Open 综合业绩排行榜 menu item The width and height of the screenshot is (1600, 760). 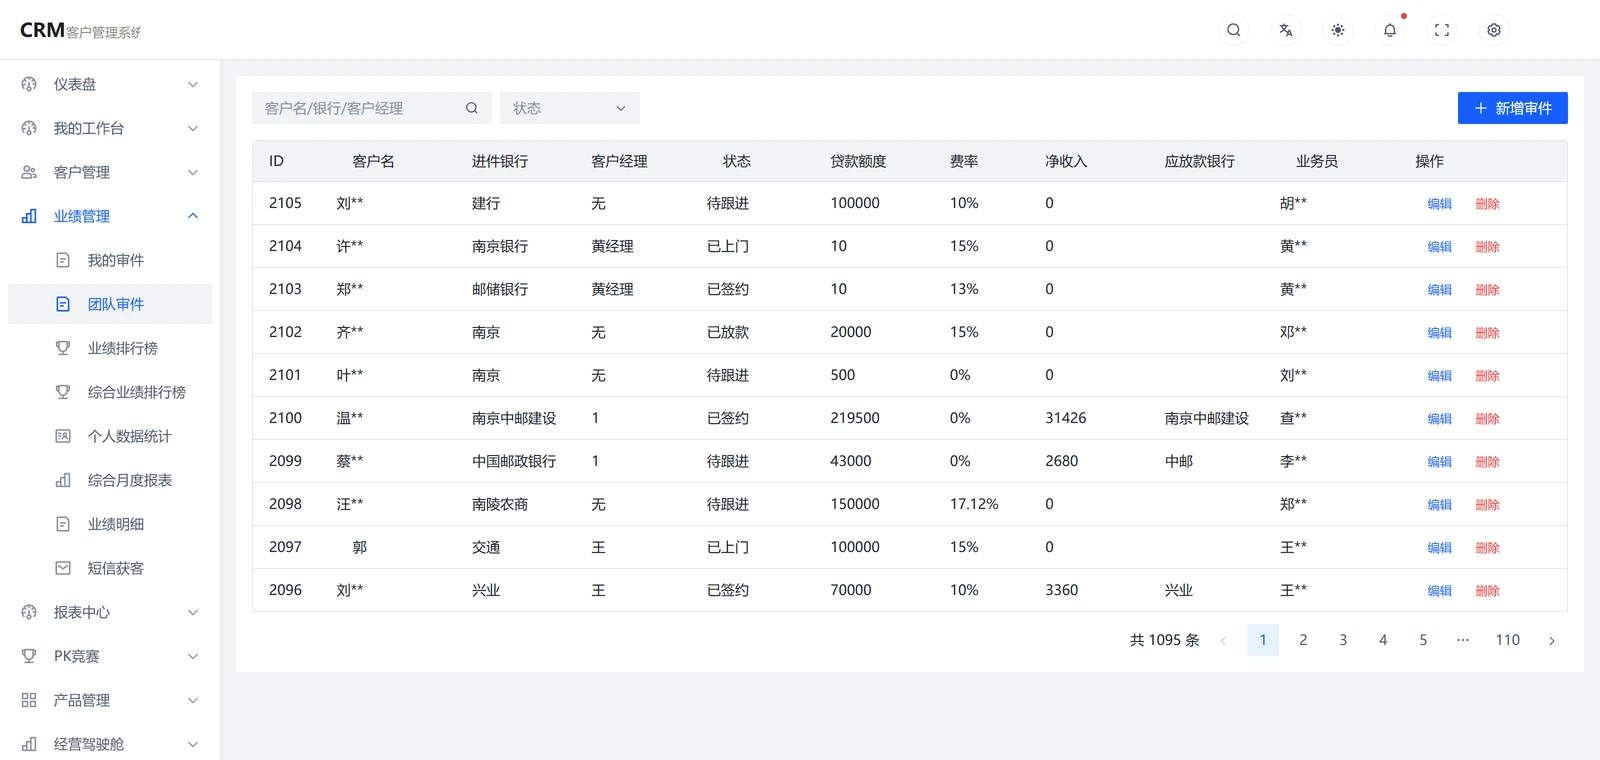click(110, 392)
